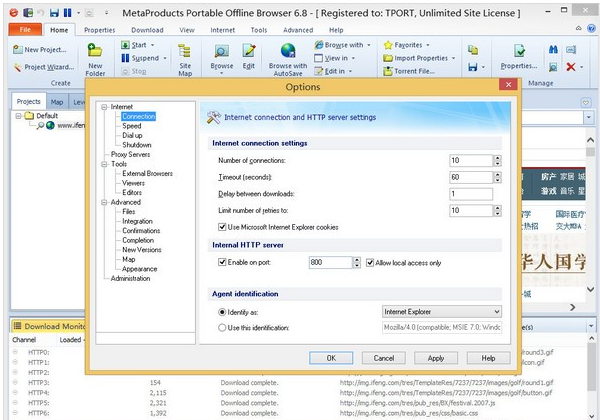This screenshot has height=420, width=600.
Task: Select Appearance in options tree
Action: pos(139,269)
